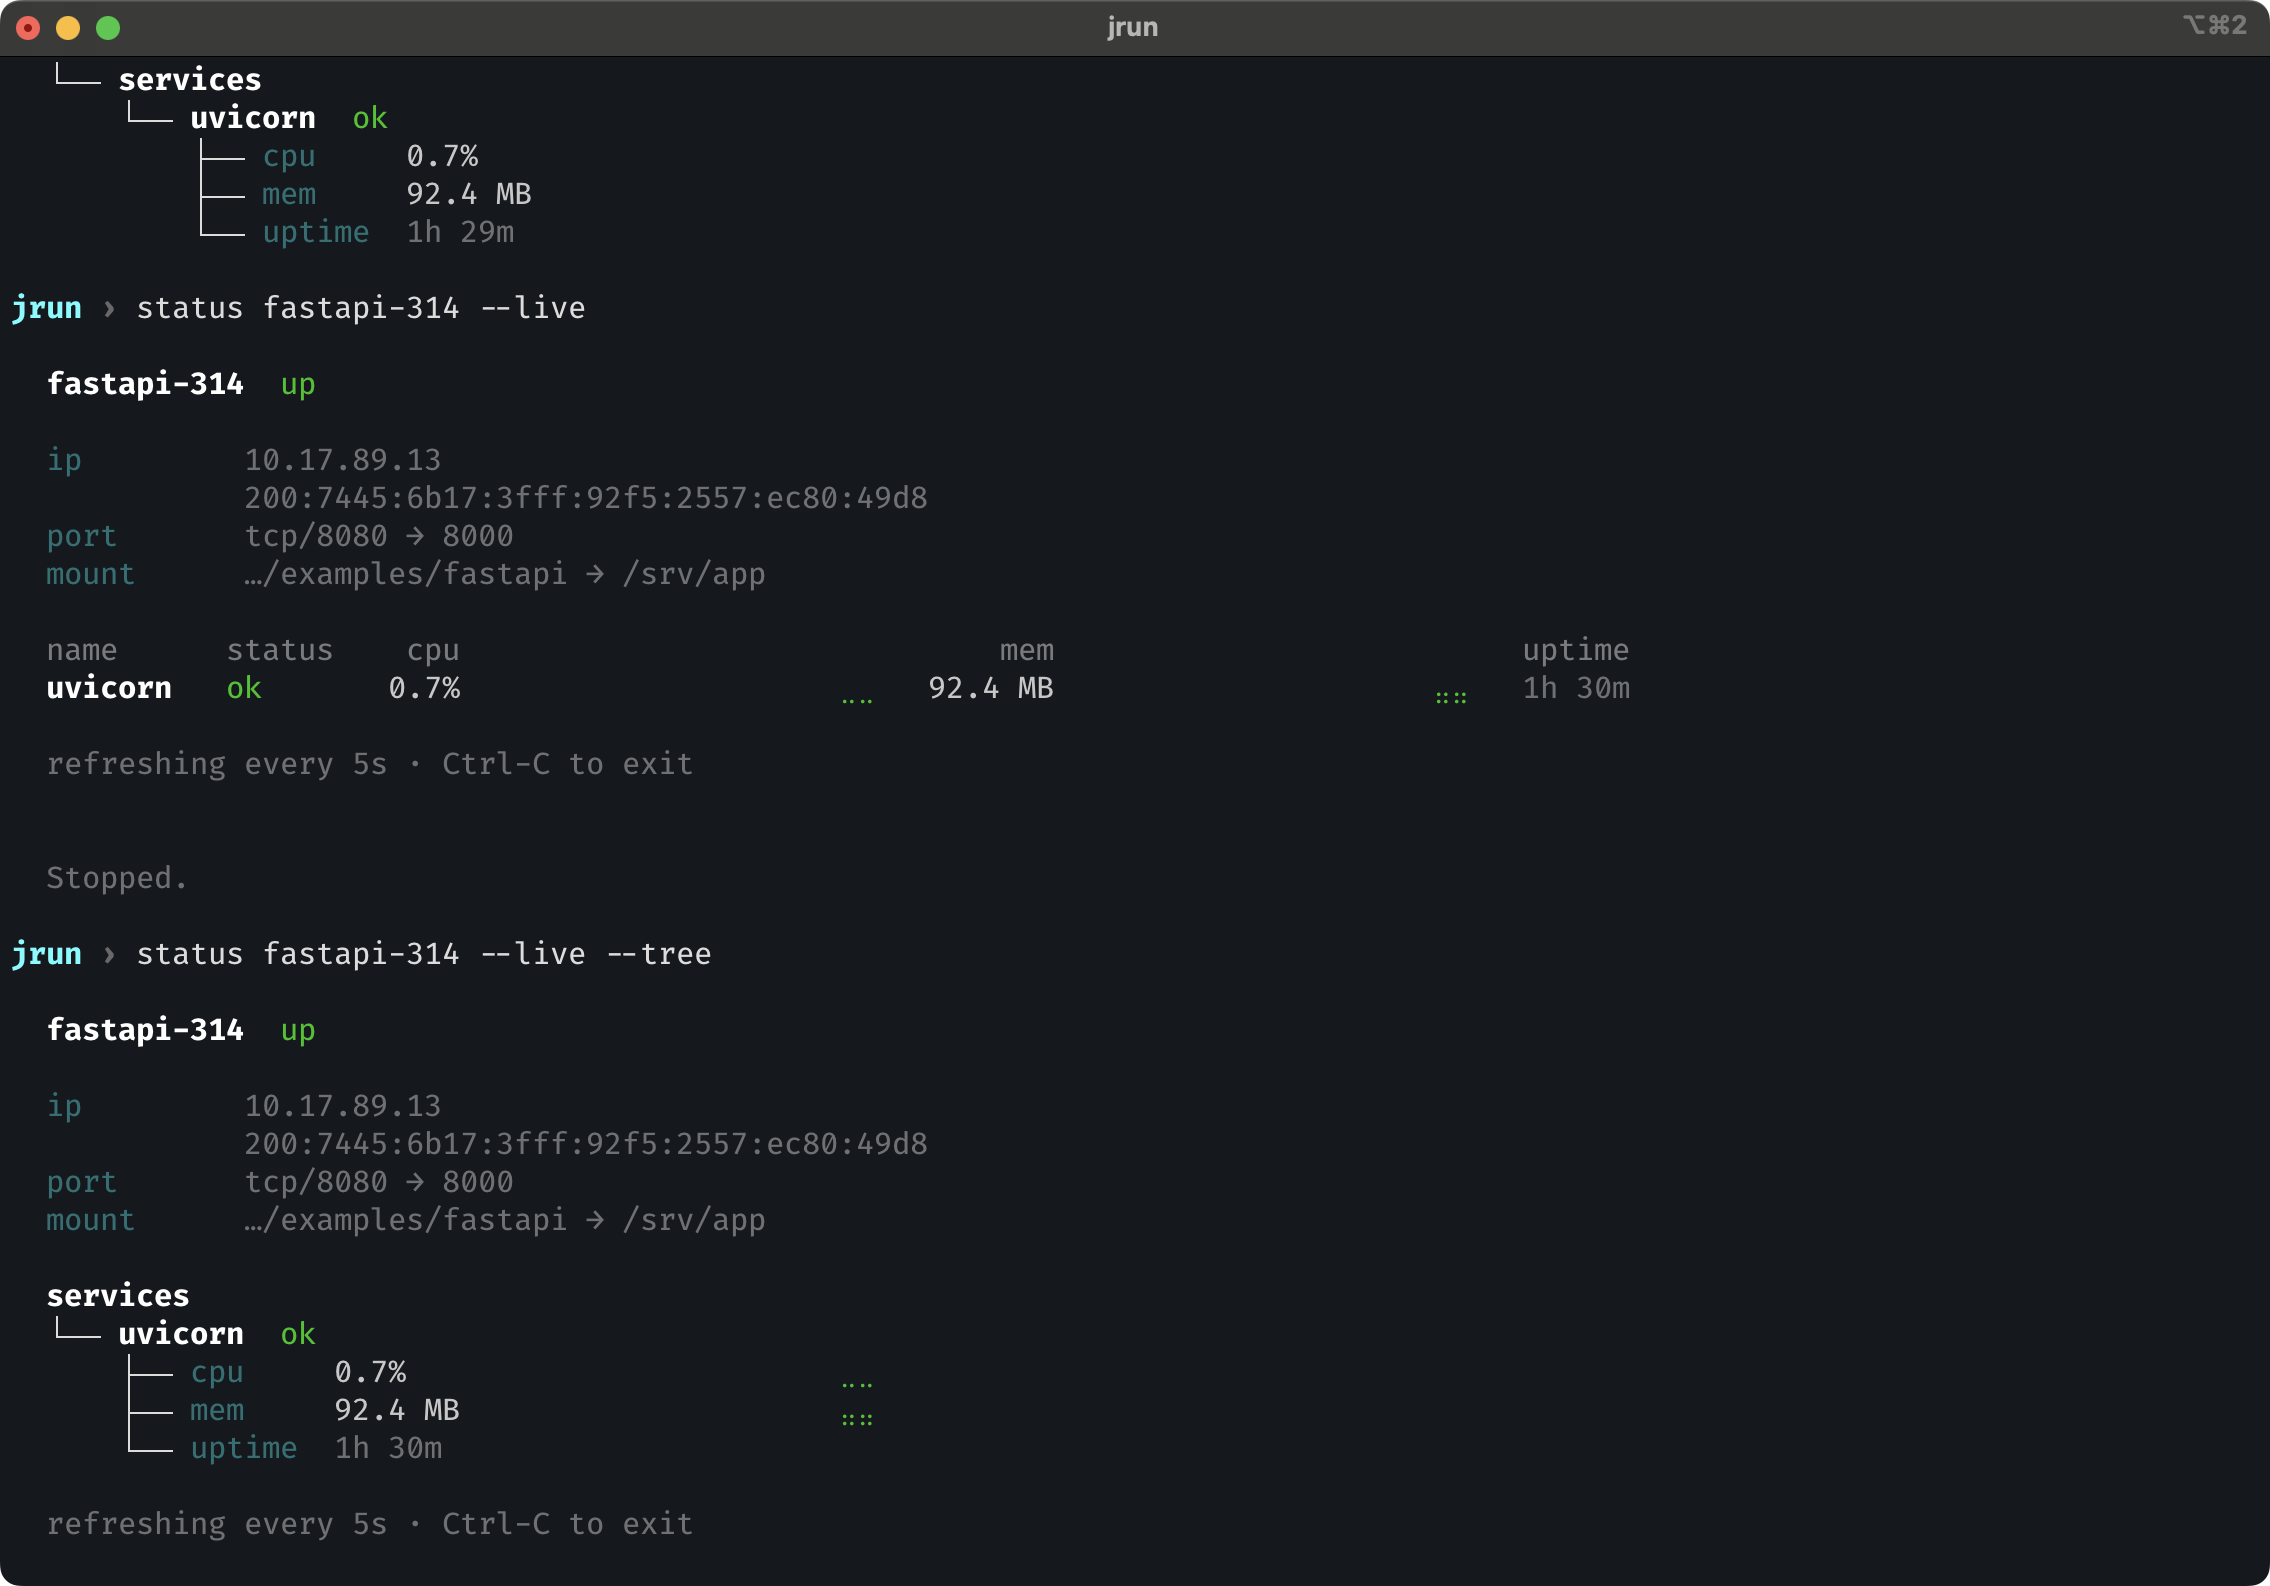2270x1586 pixels.
Task: Select the uptime value 1h 29m
Action: [x=460, y=232]
